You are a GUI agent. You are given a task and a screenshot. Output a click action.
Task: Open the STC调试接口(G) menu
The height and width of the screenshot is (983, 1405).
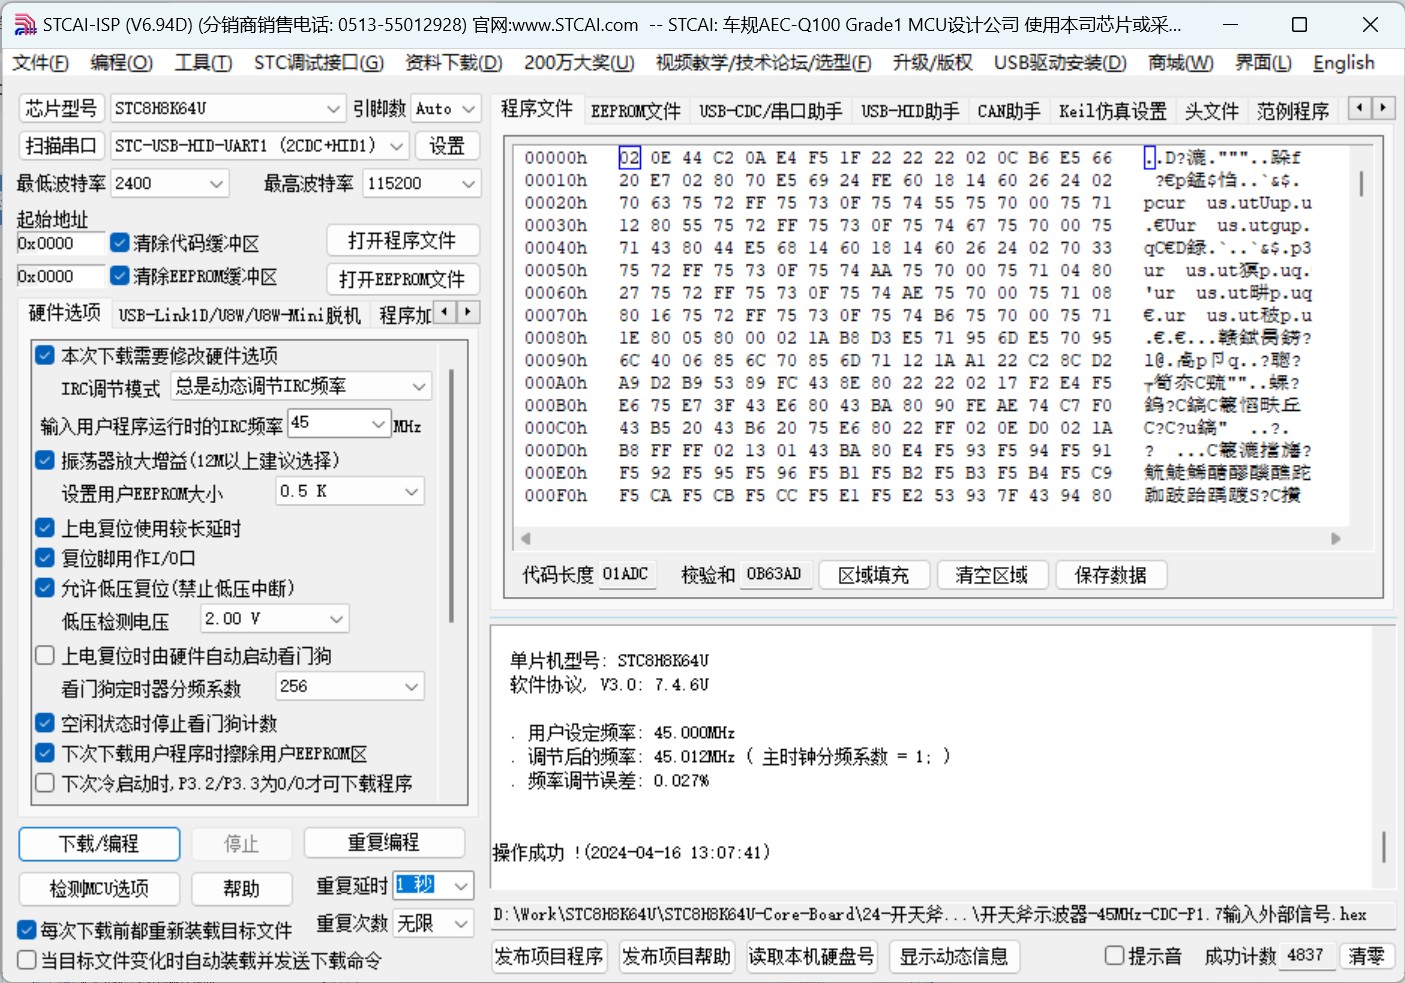[319, 63]
